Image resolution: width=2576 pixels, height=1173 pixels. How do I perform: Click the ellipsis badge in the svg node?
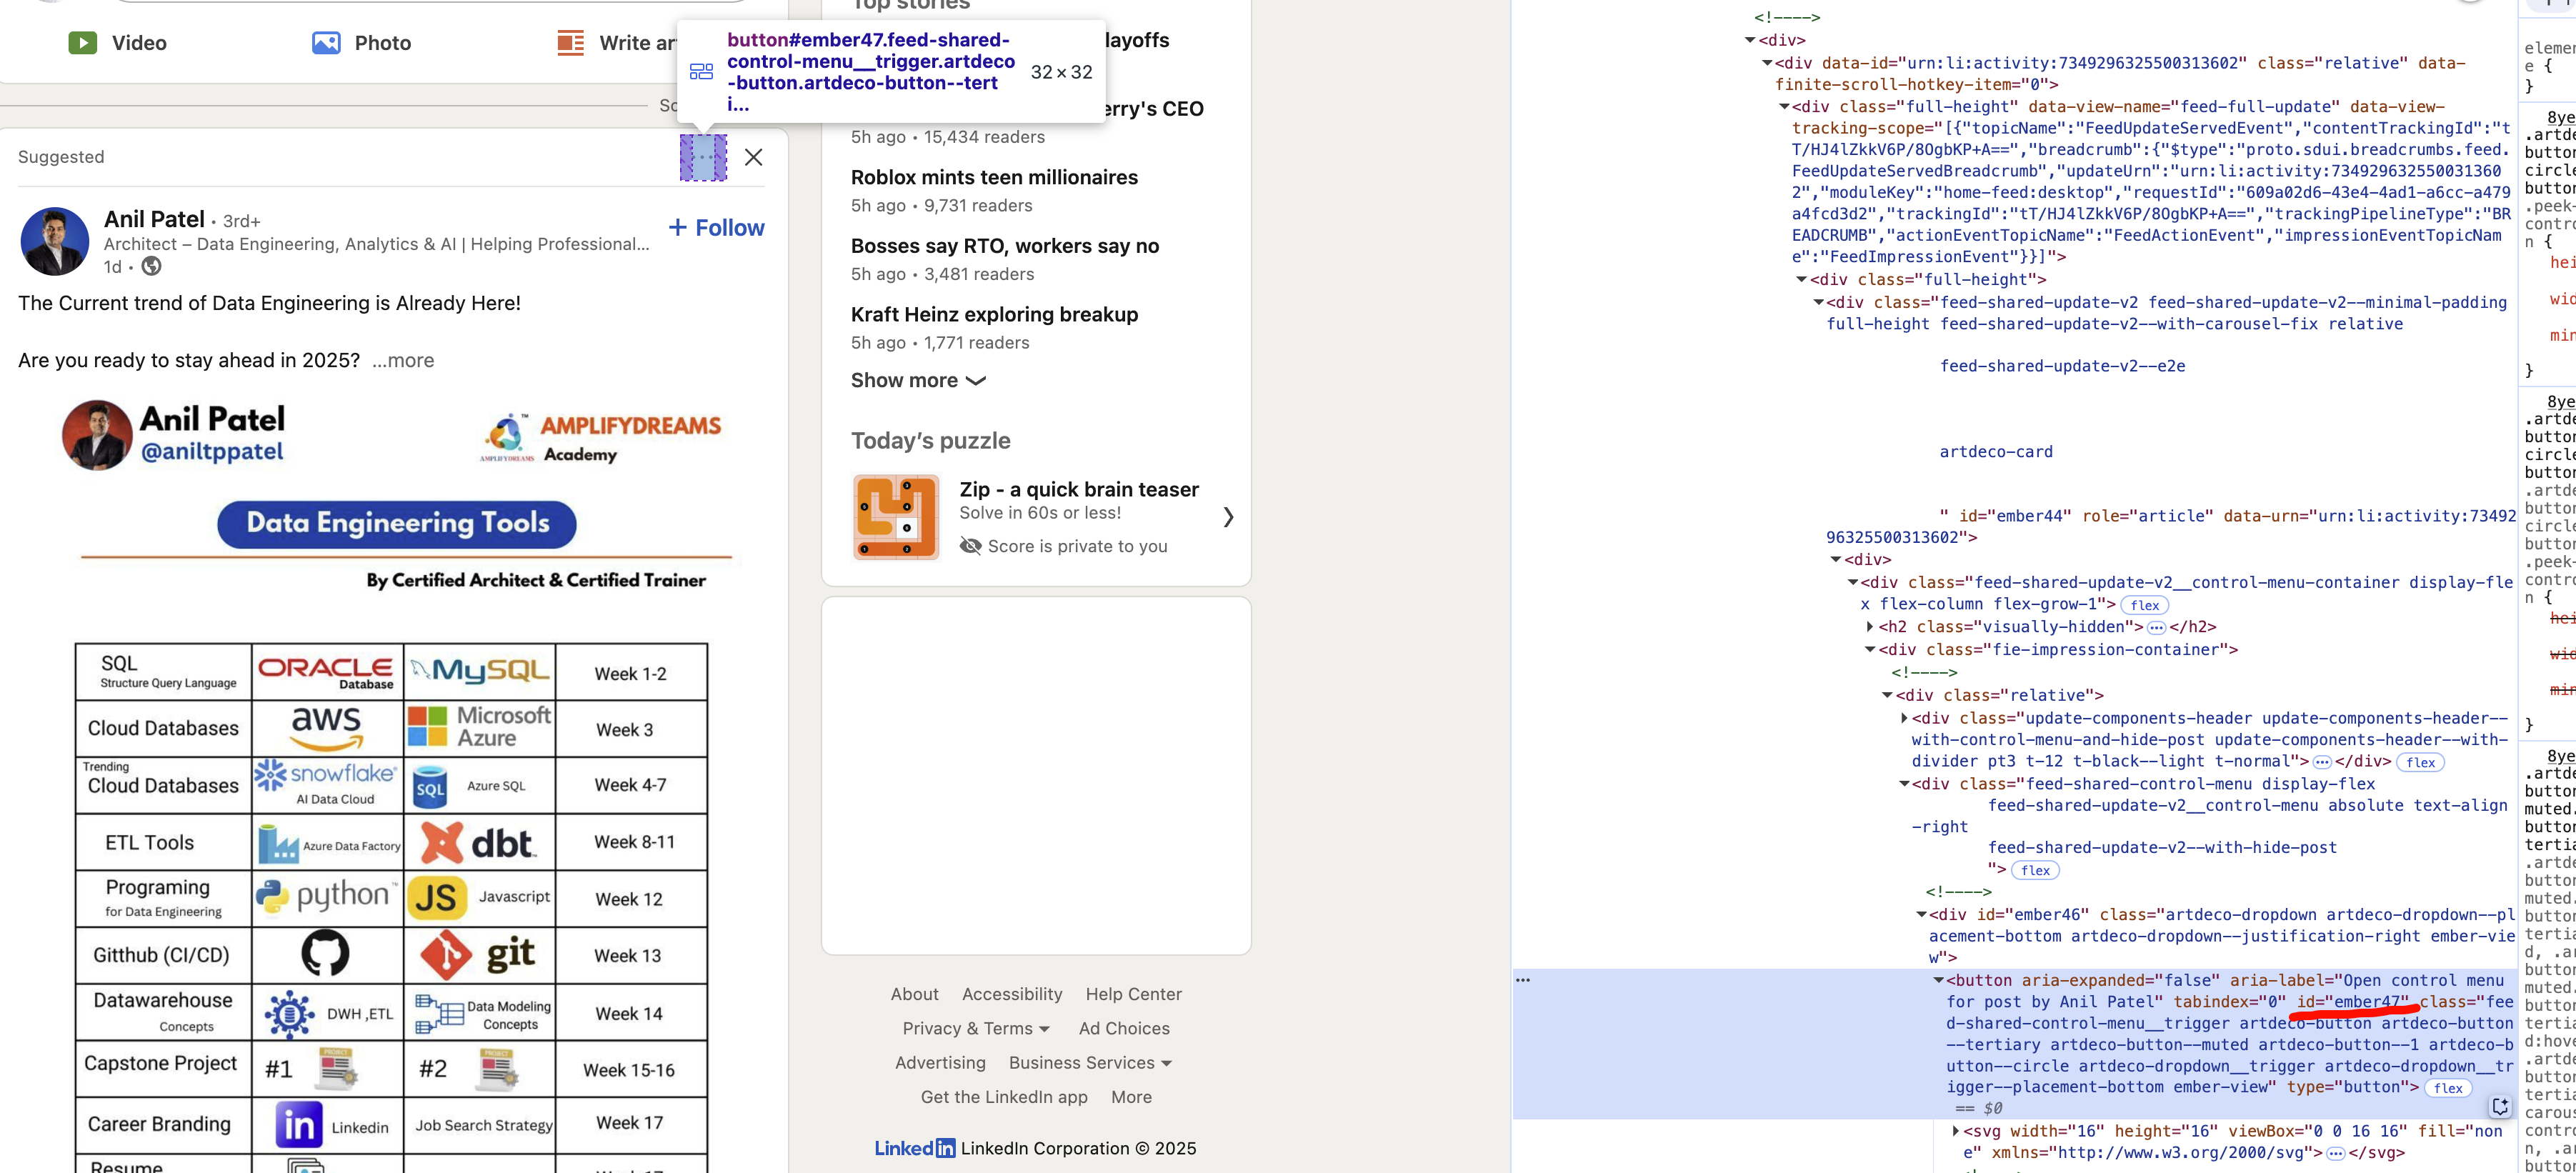pyautogui.click(x=2335, y=1153)
